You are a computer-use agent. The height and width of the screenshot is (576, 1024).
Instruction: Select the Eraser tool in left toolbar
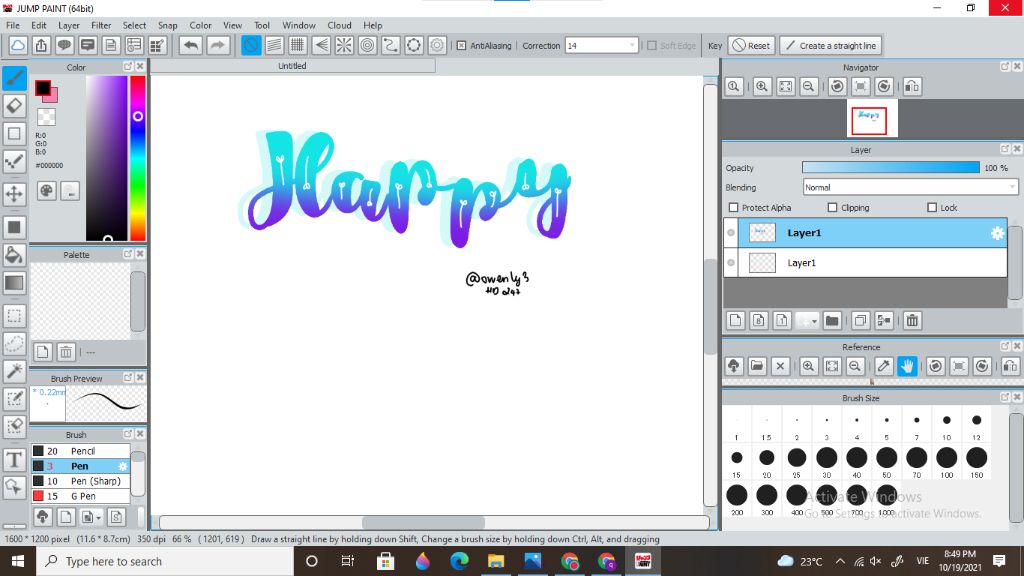pyautogui.click(x=15, y=105)
